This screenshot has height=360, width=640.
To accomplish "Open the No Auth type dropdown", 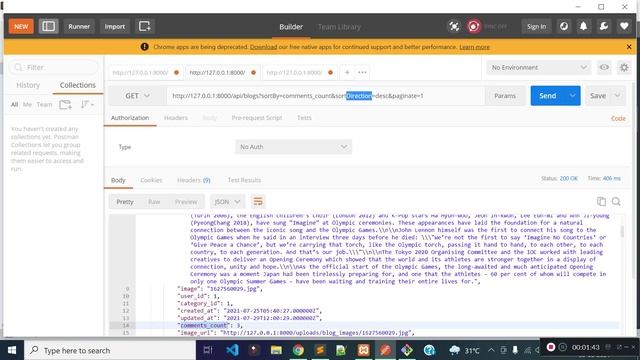I will [x=293, y=147].
